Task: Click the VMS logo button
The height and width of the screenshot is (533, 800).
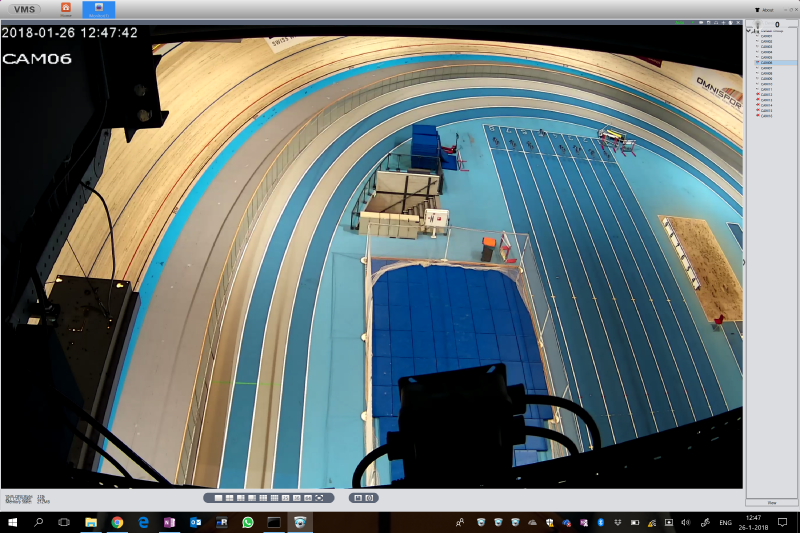Action: coord(26,9)
